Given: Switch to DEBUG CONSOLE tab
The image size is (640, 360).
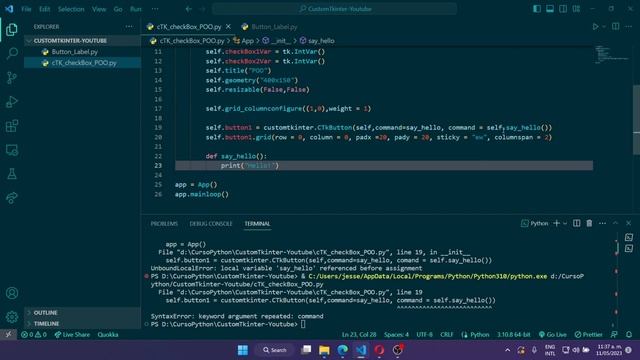Looking at the screenshot, I should (211, 224).
